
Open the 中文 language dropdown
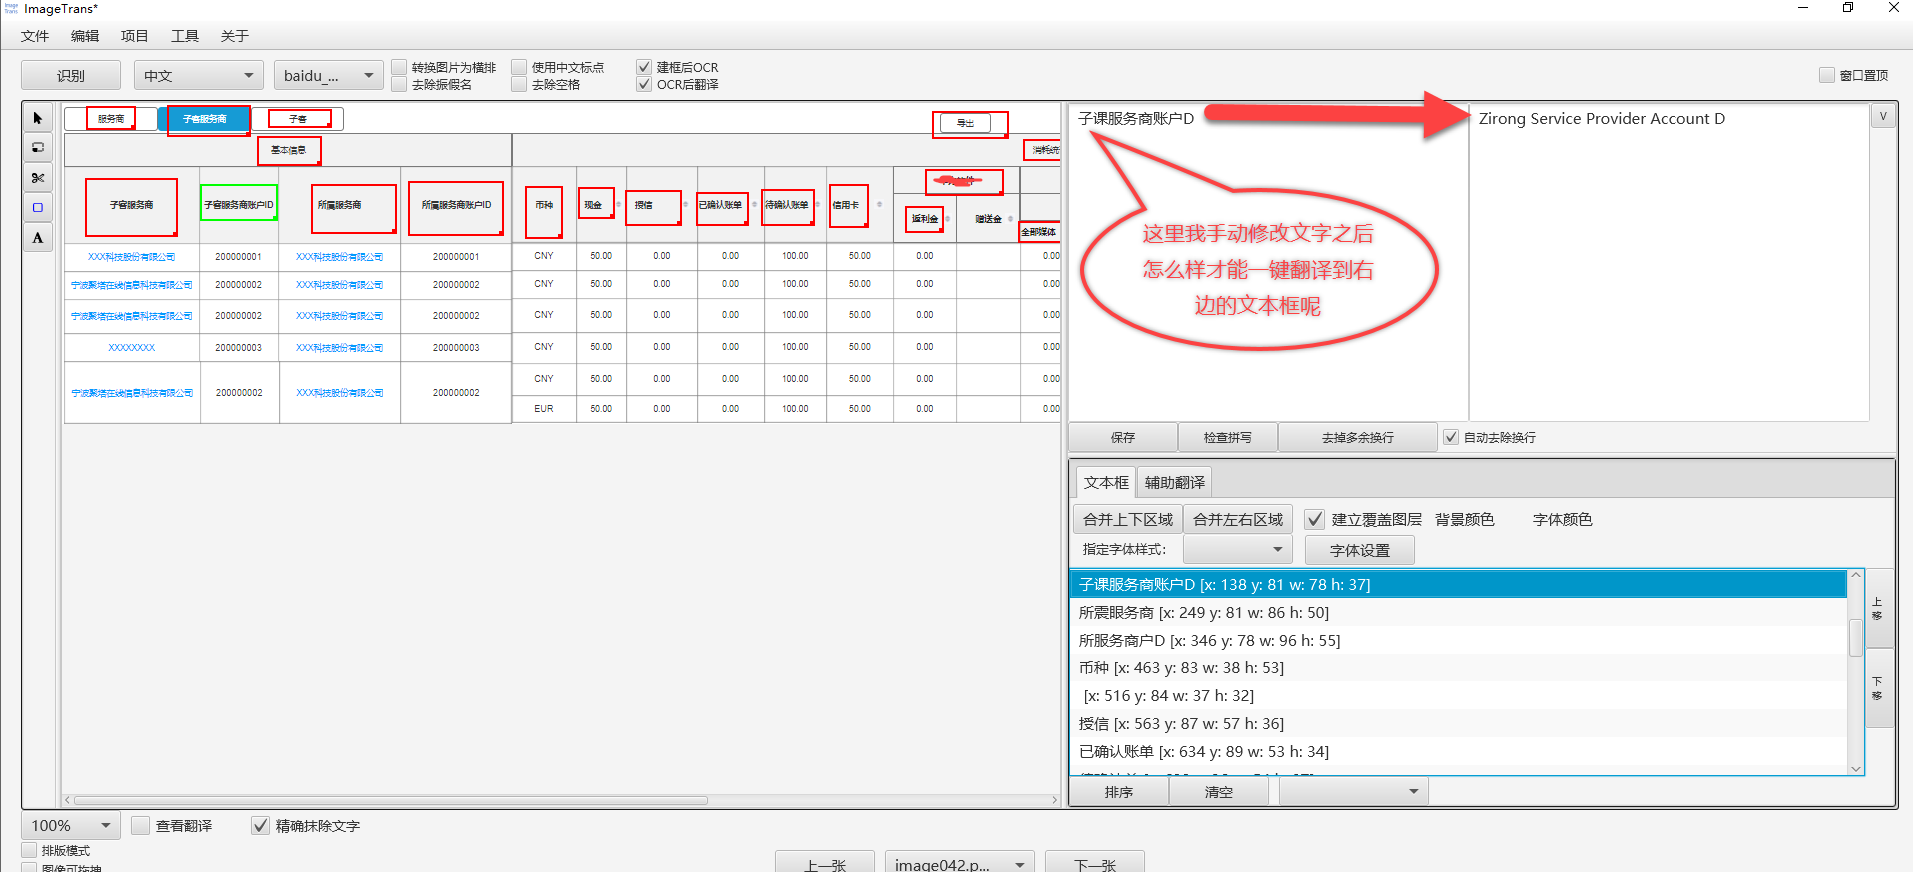coord(199,75)
